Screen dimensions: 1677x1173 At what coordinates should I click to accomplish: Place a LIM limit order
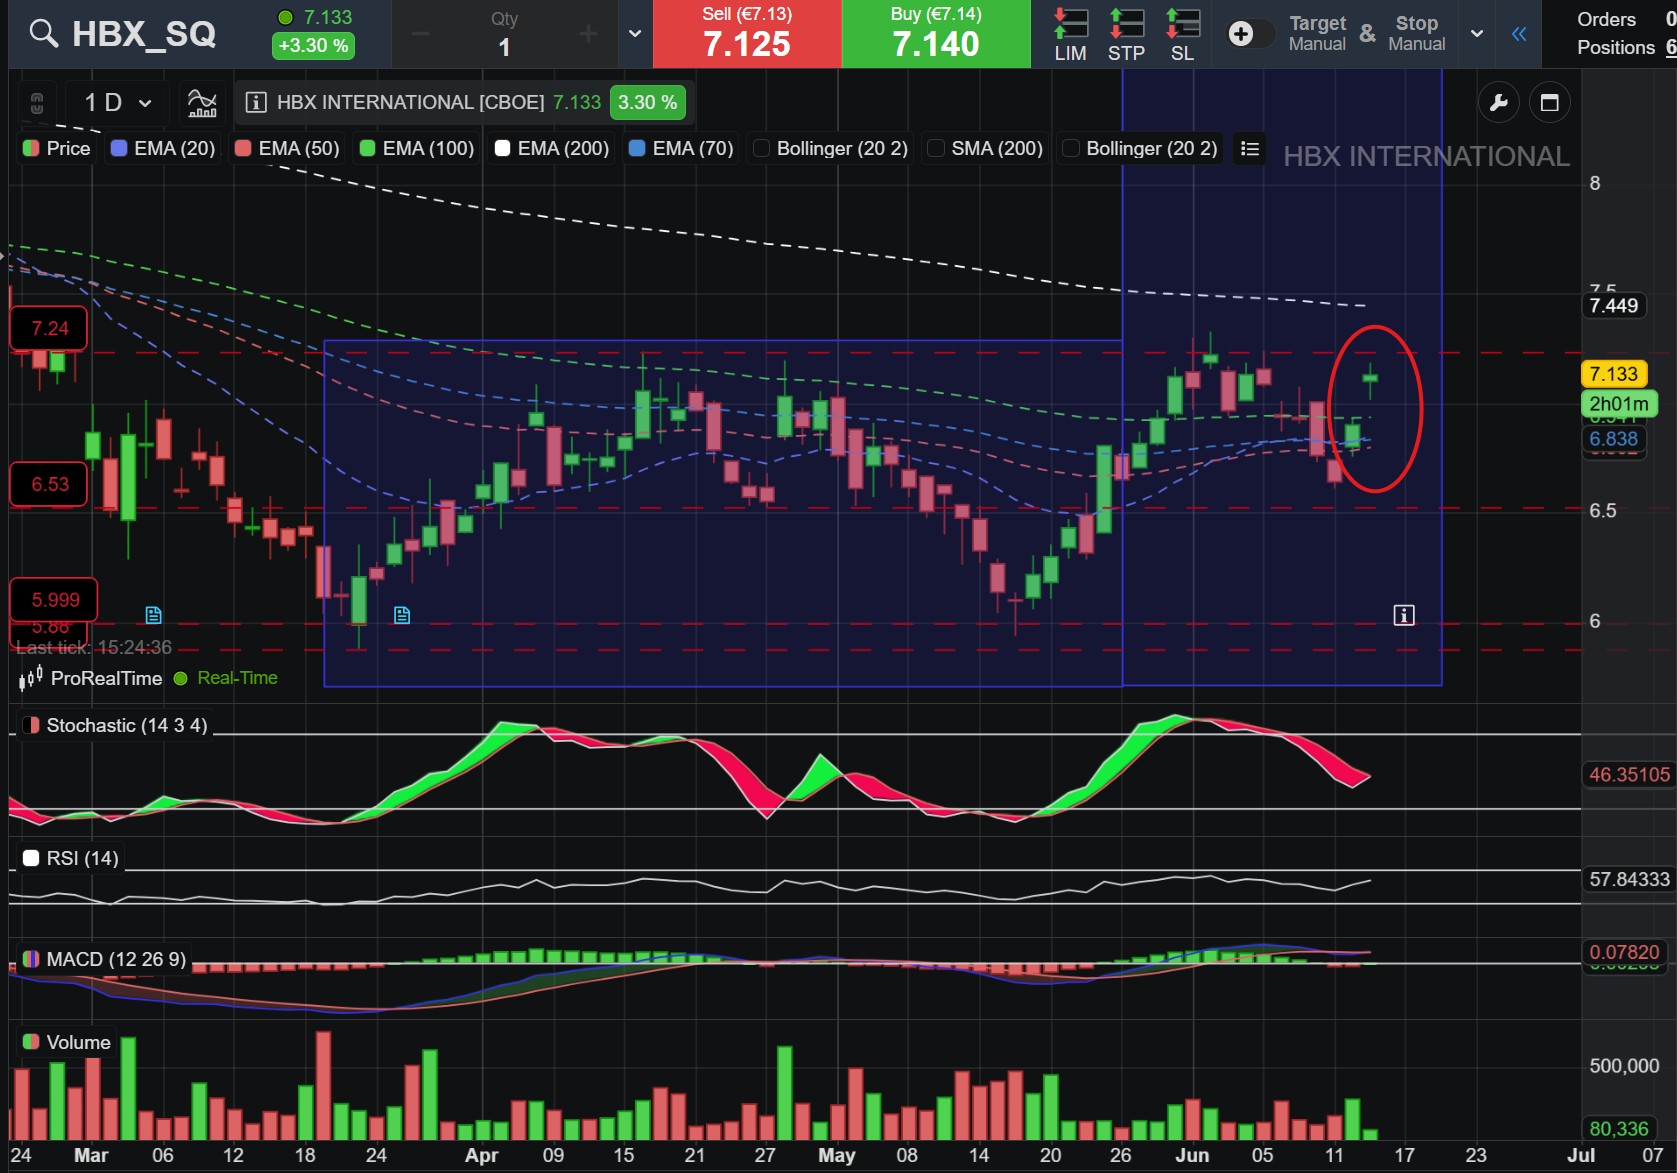coord(1070,35)
